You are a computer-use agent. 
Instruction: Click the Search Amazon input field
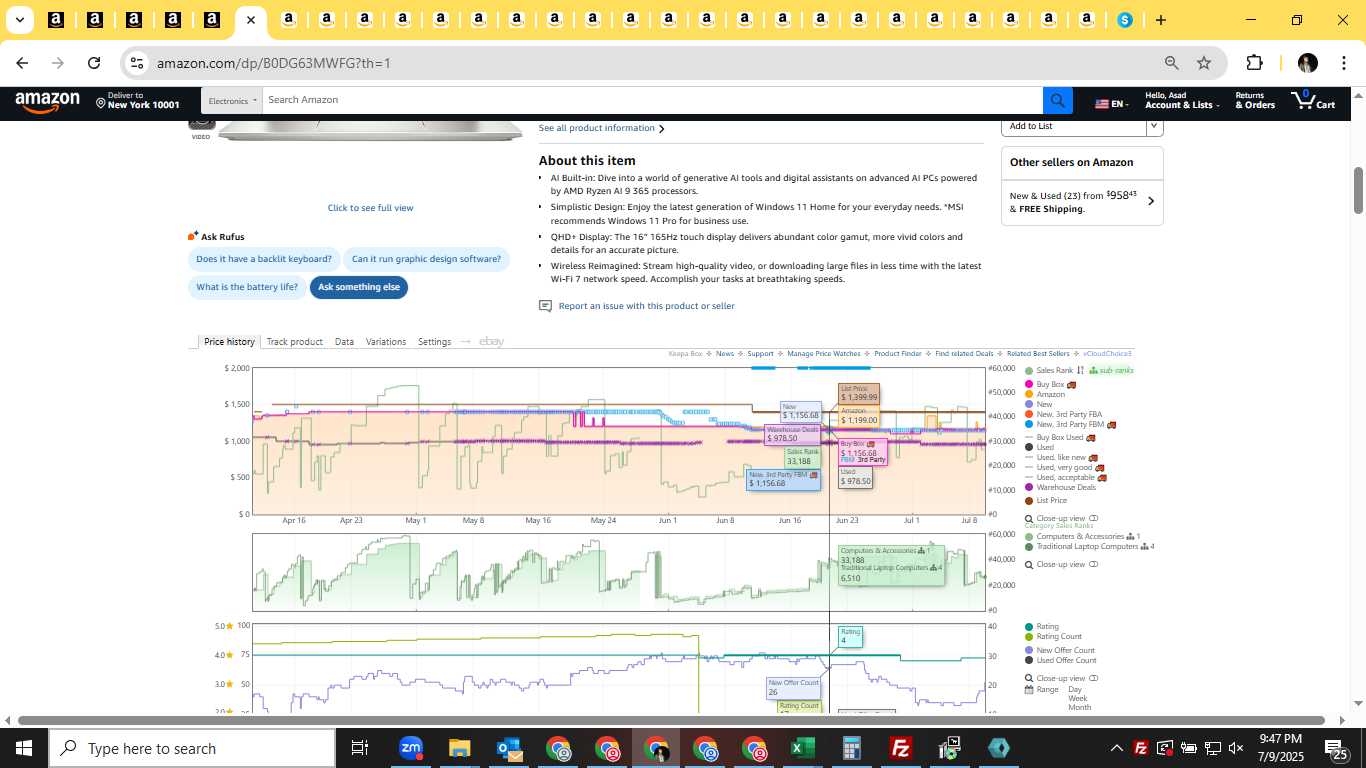(x=652, y=100)
